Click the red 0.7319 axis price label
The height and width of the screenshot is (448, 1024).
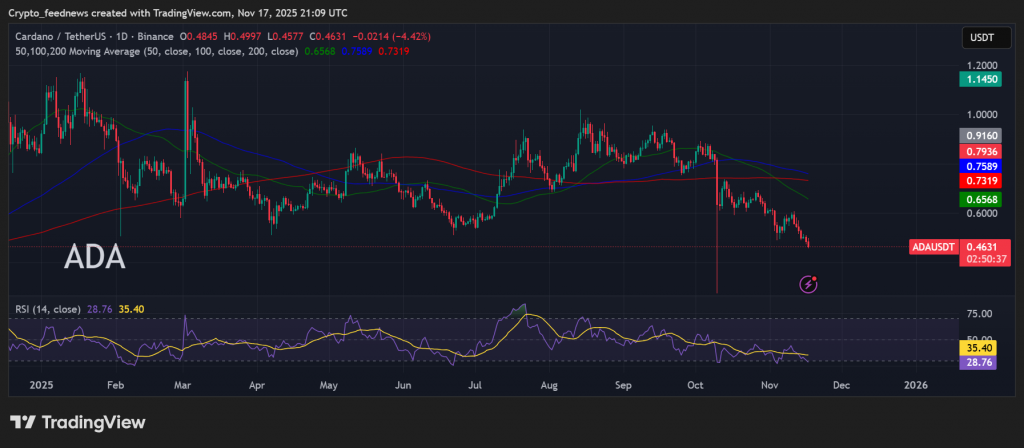tap(983, 181)
